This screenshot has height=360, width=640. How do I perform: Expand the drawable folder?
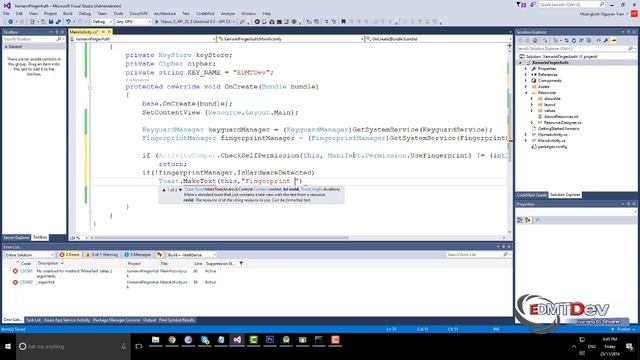point(531,98)
